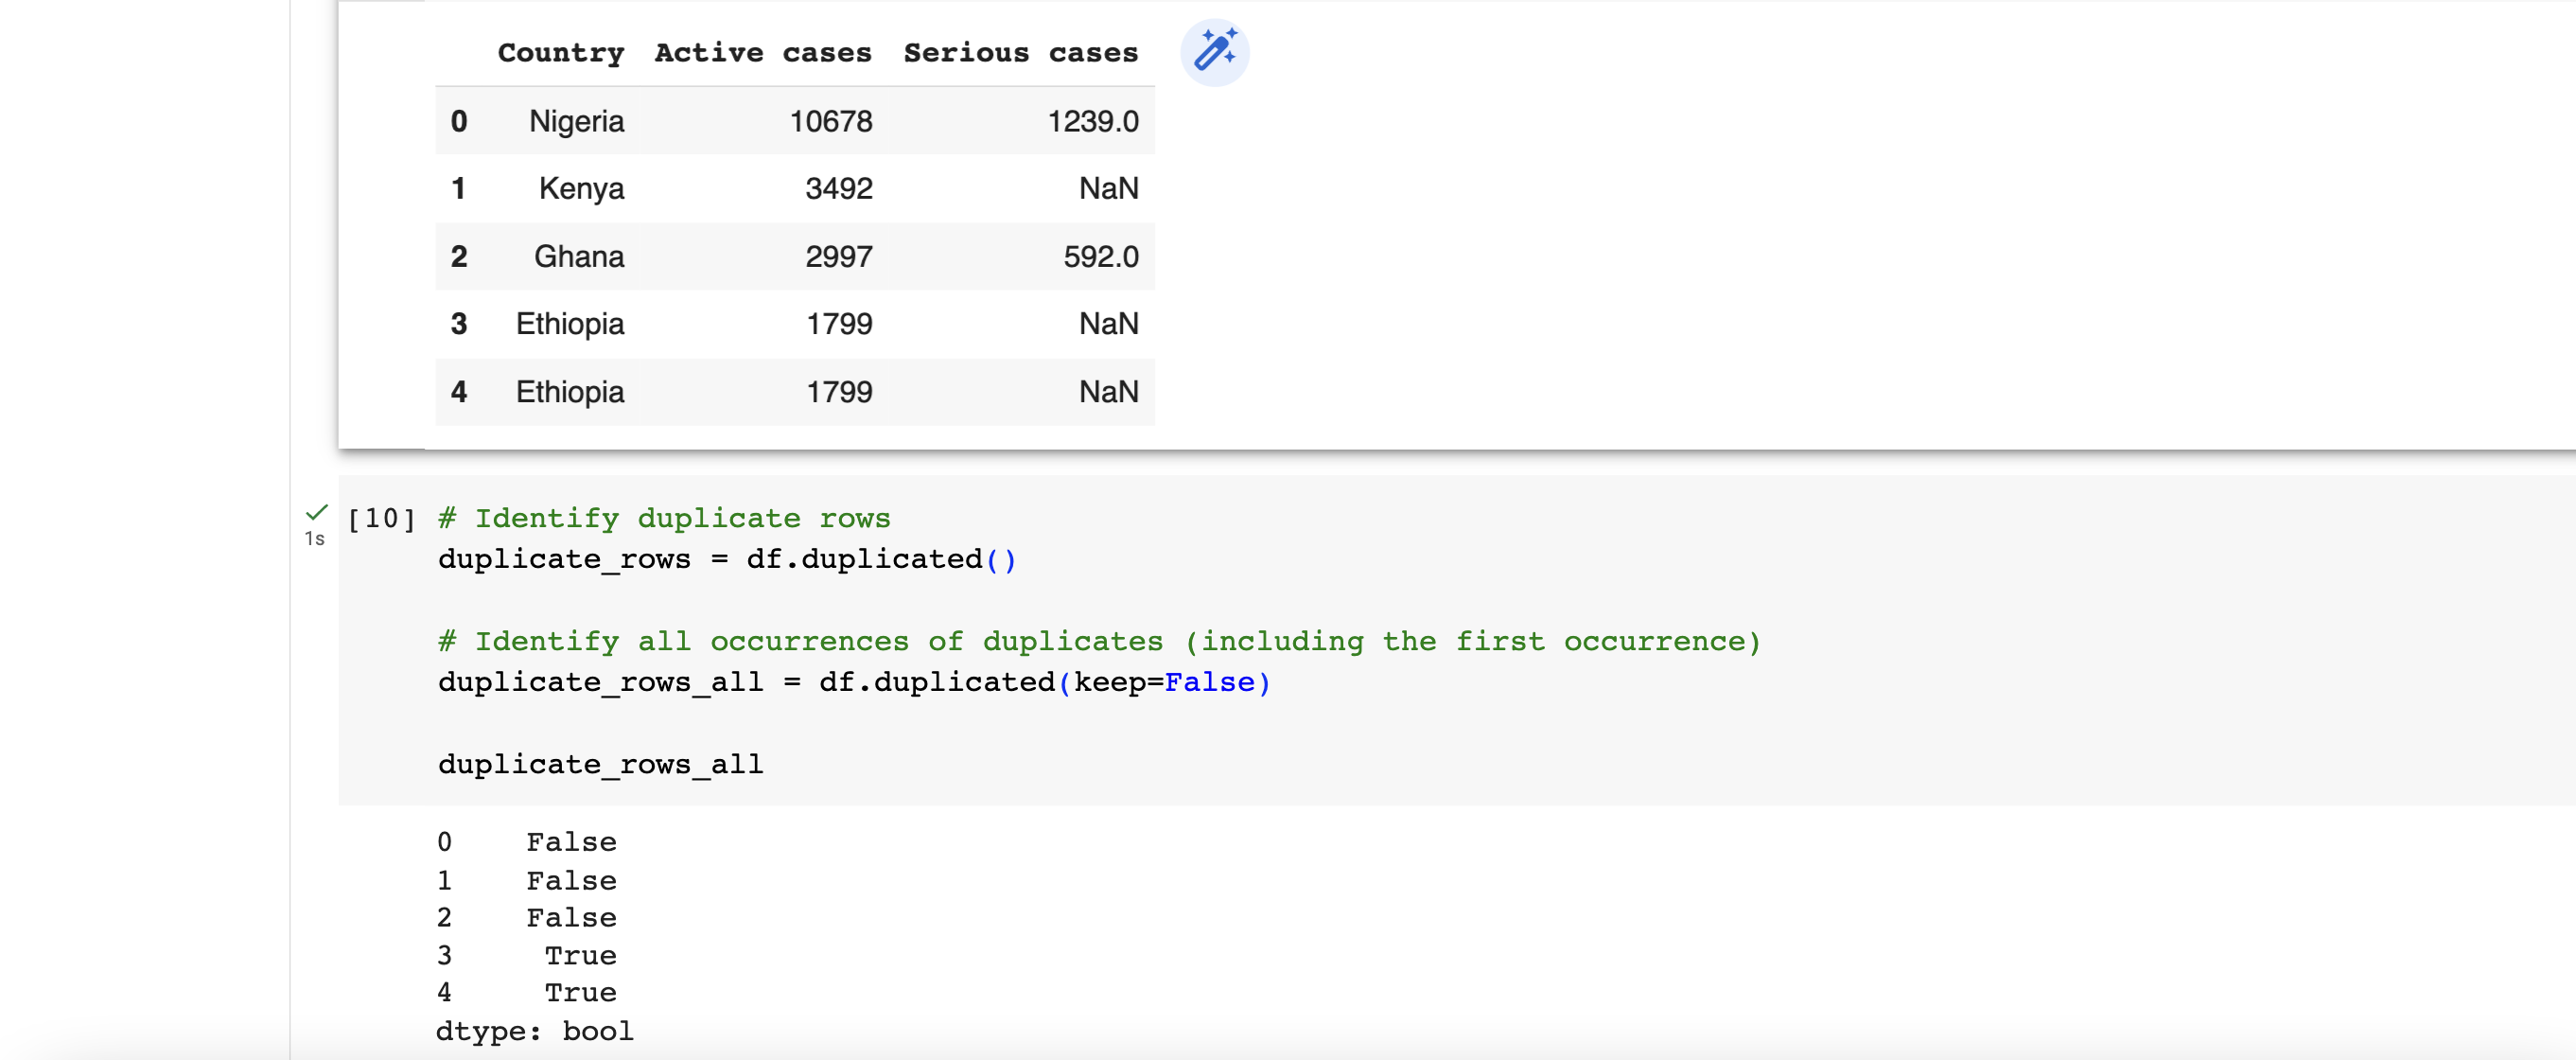Click the 10678 active cases value
This screenshot has width=2576, height=1060.
pos(831,121)
